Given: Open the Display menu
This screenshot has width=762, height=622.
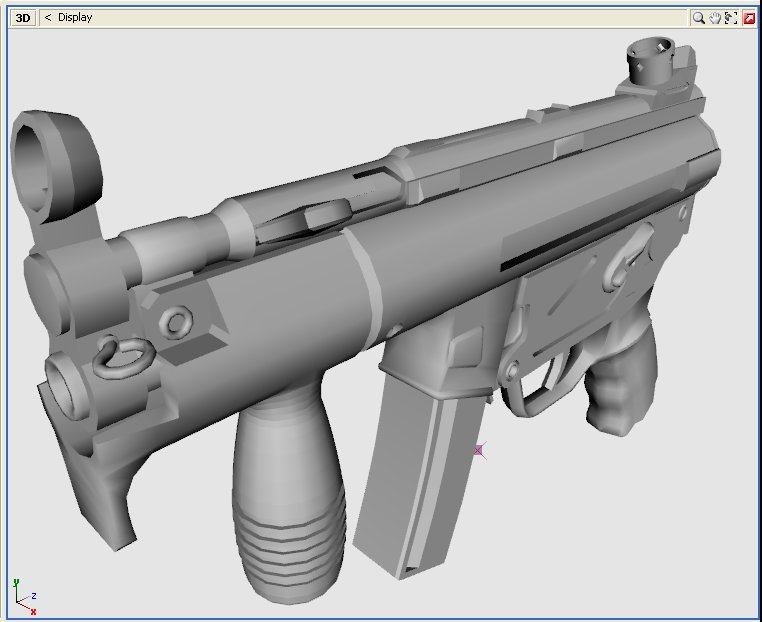Looking at the screenshot, I should (75, 17).
